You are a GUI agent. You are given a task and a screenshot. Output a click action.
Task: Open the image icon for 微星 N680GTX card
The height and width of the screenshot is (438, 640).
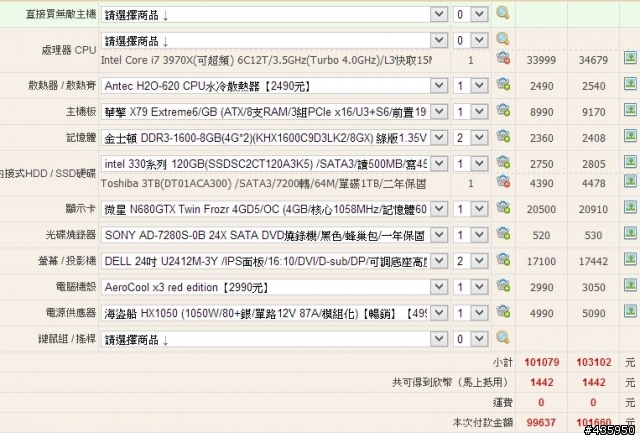tap(630, 207)
